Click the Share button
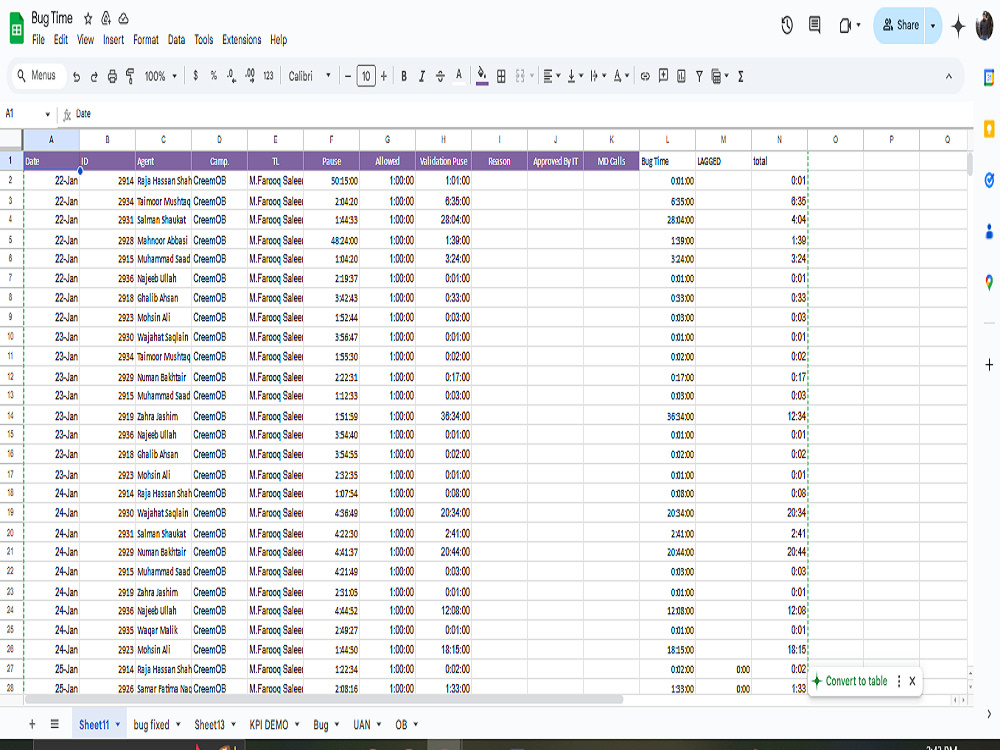Screen dimensions: 1000x750 (x=900, y=26)
